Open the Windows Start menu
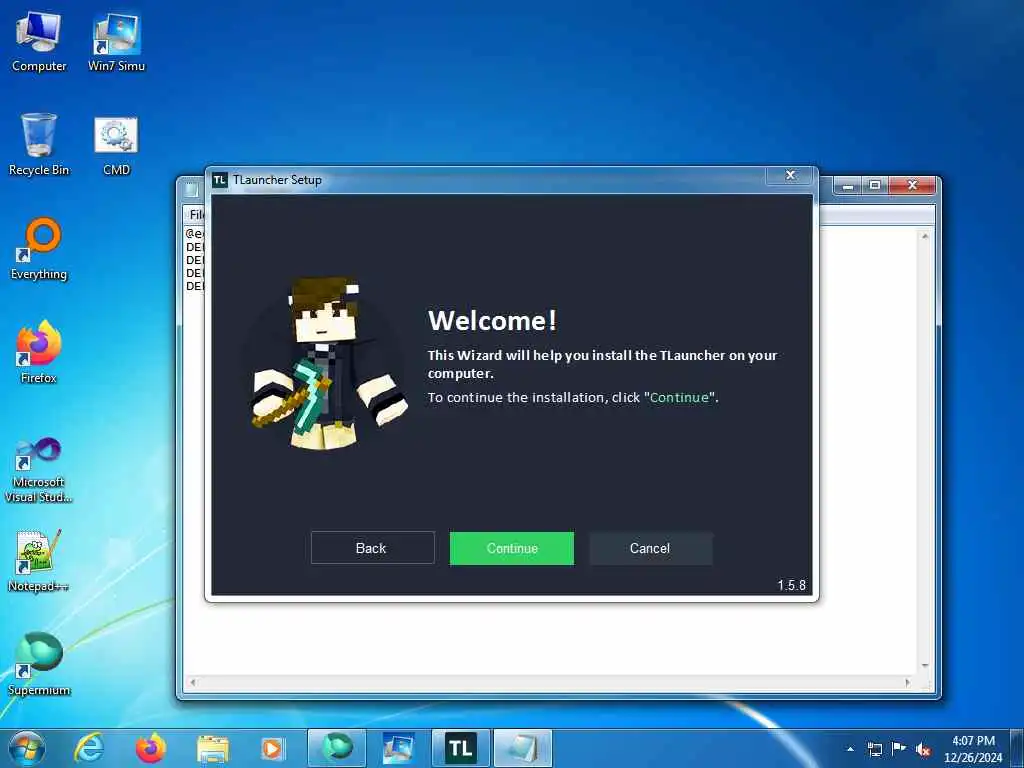The width and height of the screenshot is (1024, 768). pyautogui.click(x=27, y=748)
